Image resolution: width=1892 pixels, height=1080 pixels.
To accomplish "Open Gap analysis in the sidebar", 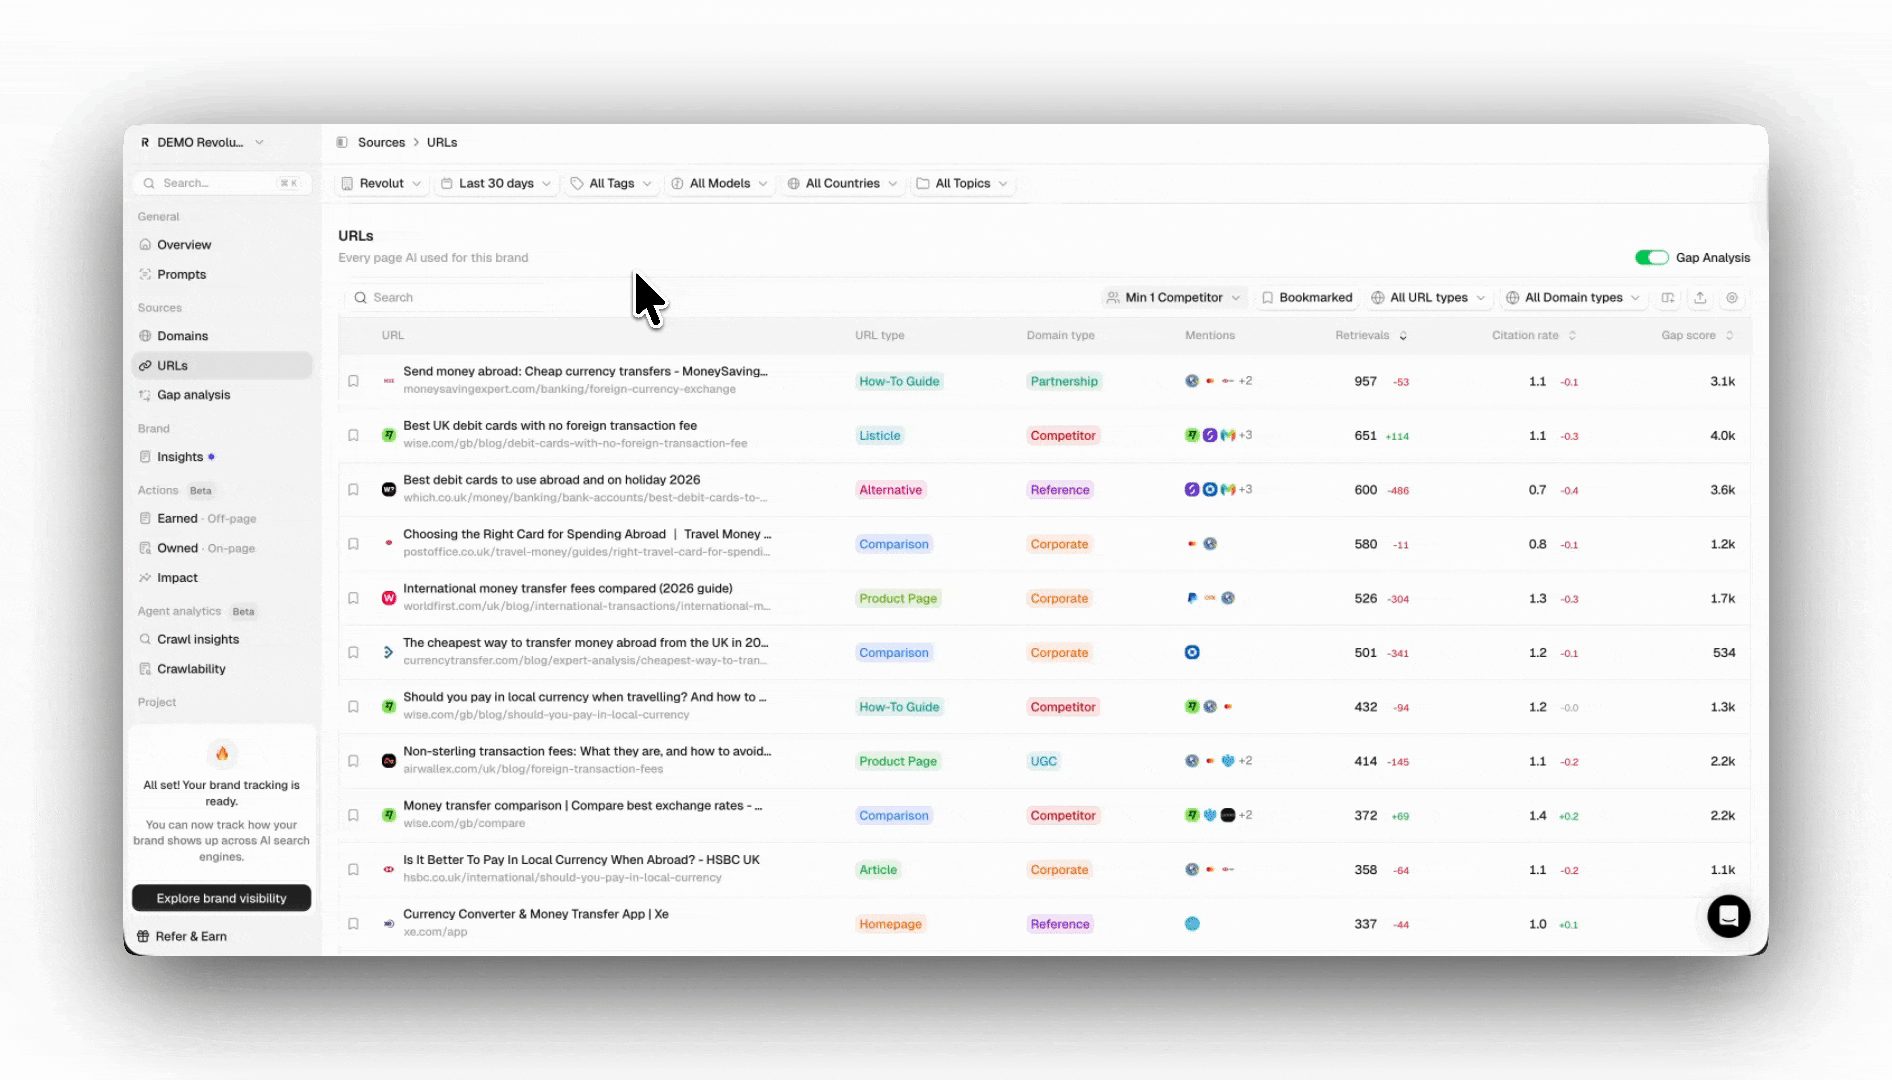I will click(x=193, y=395).
